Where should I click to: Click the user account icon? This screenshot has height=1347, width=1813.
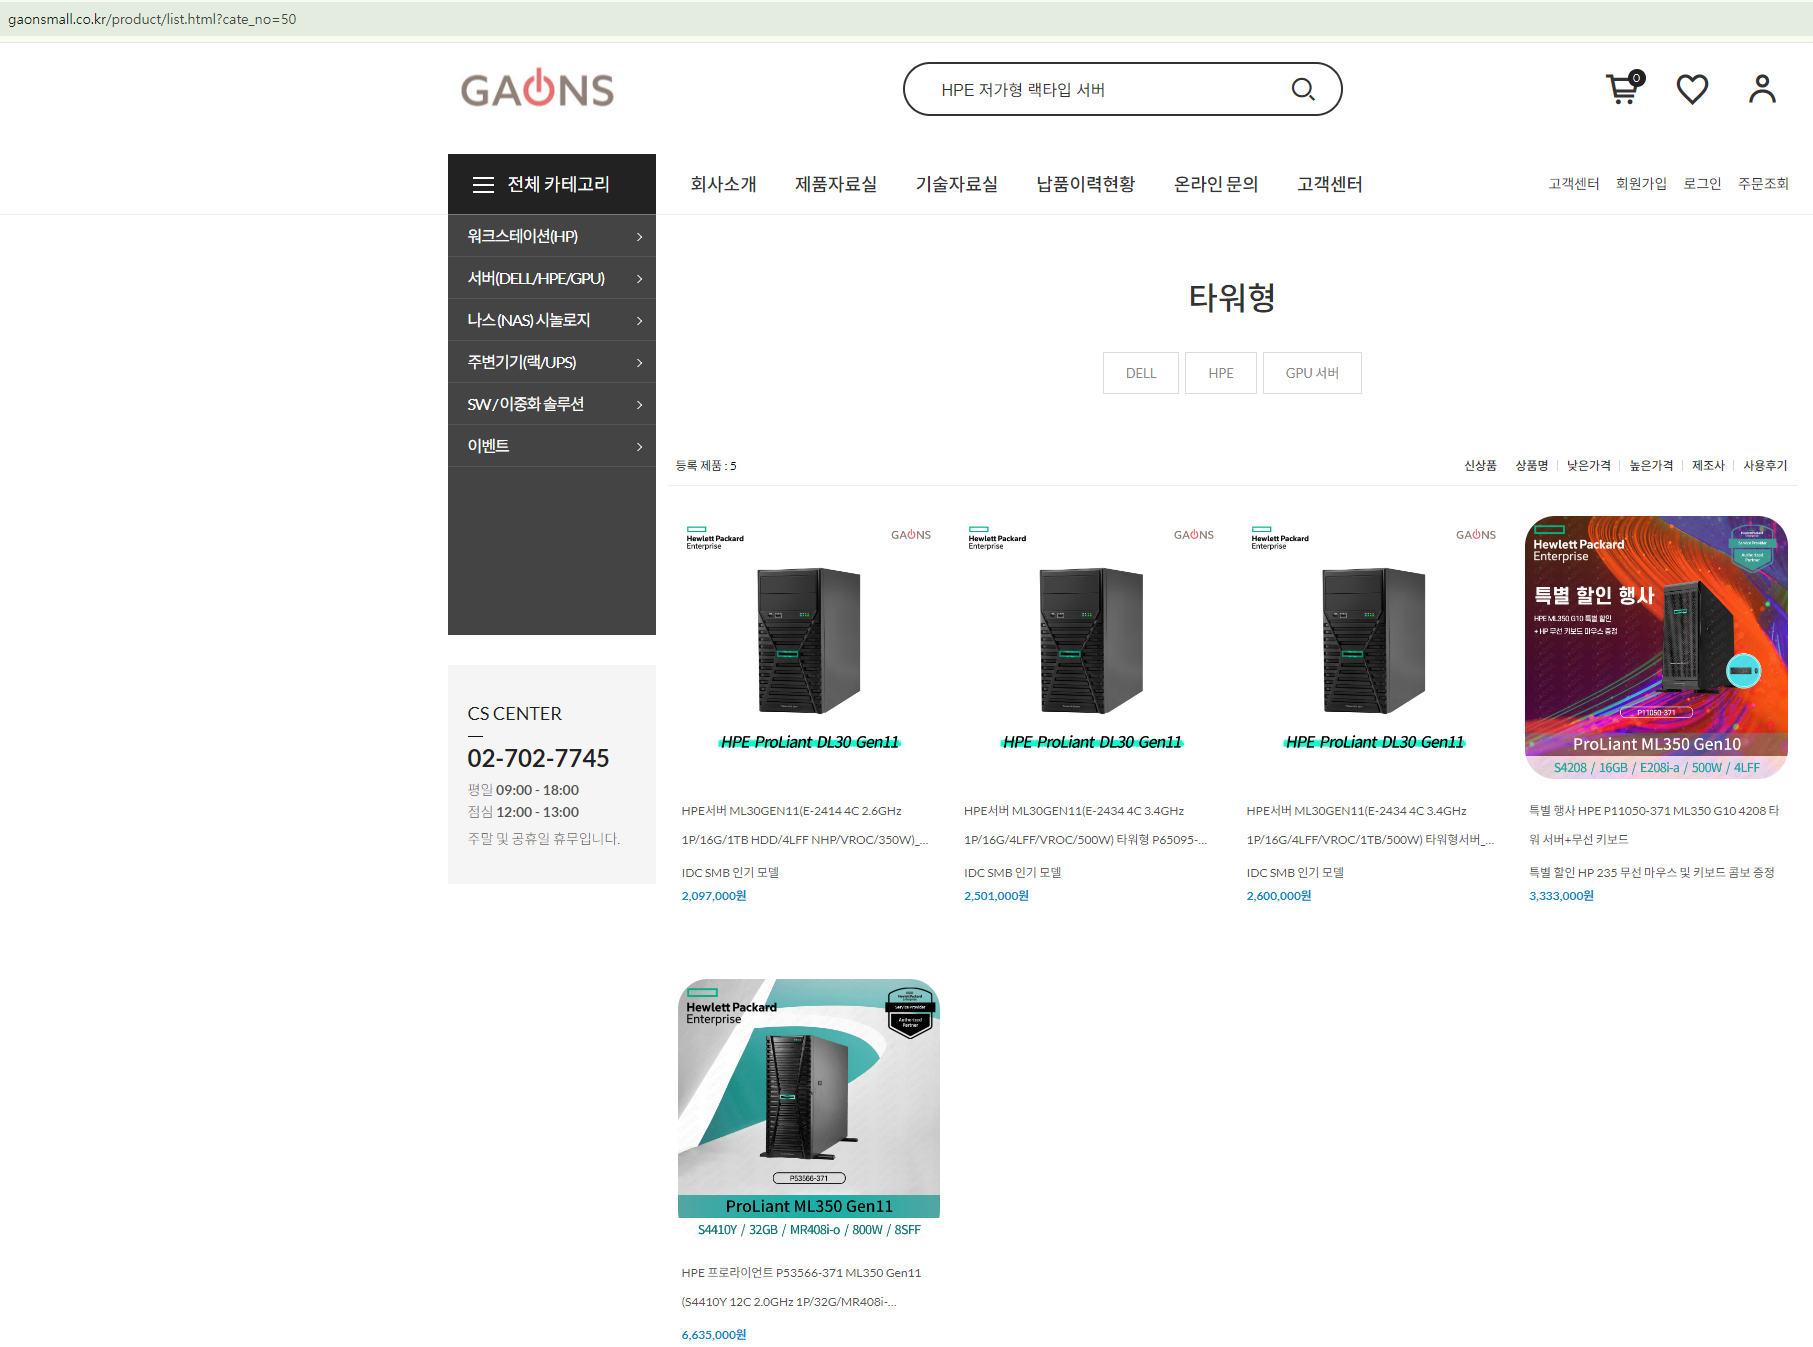pos(1762,89)
